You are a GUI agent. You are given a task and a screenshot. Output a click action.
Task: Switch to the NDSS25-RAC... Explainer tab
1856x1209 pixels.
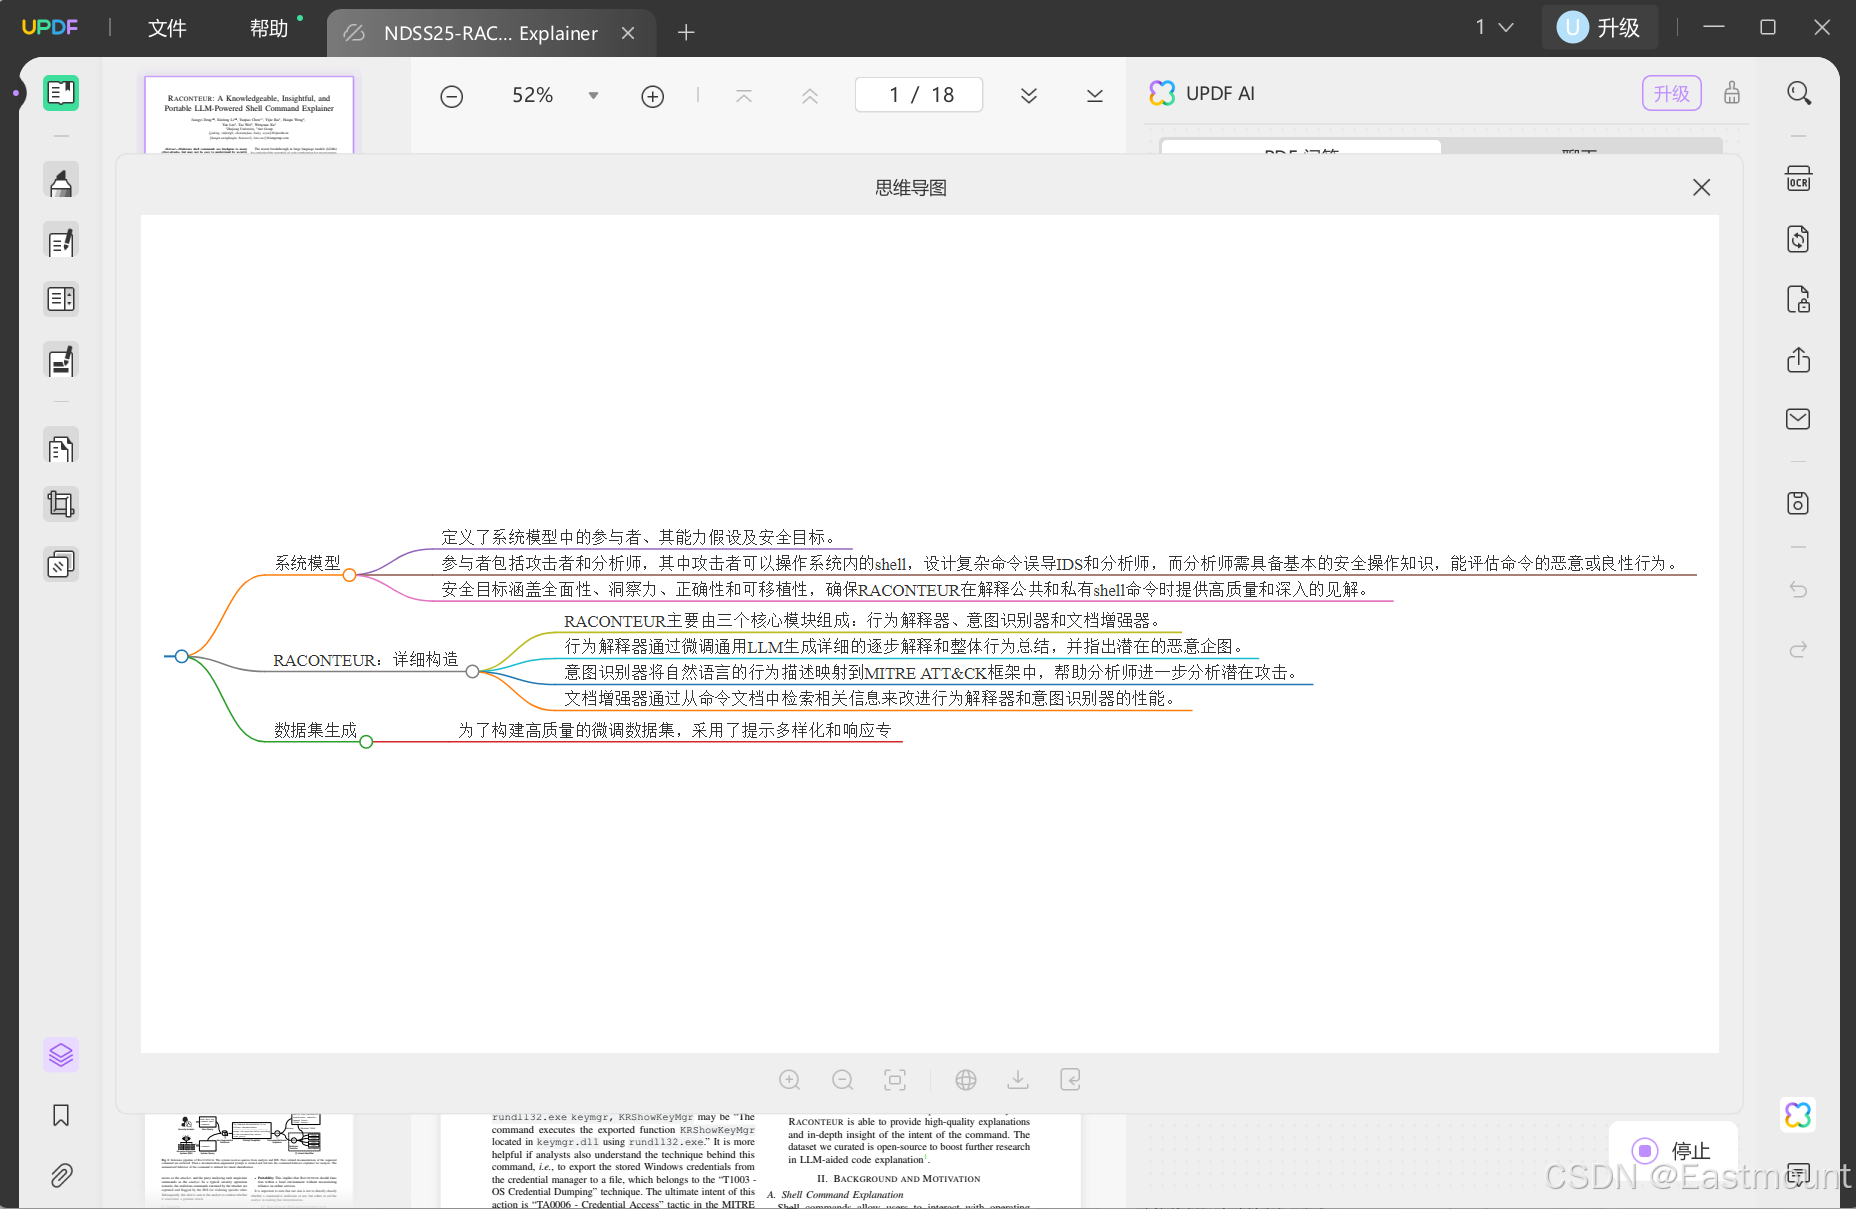point(490,33)
